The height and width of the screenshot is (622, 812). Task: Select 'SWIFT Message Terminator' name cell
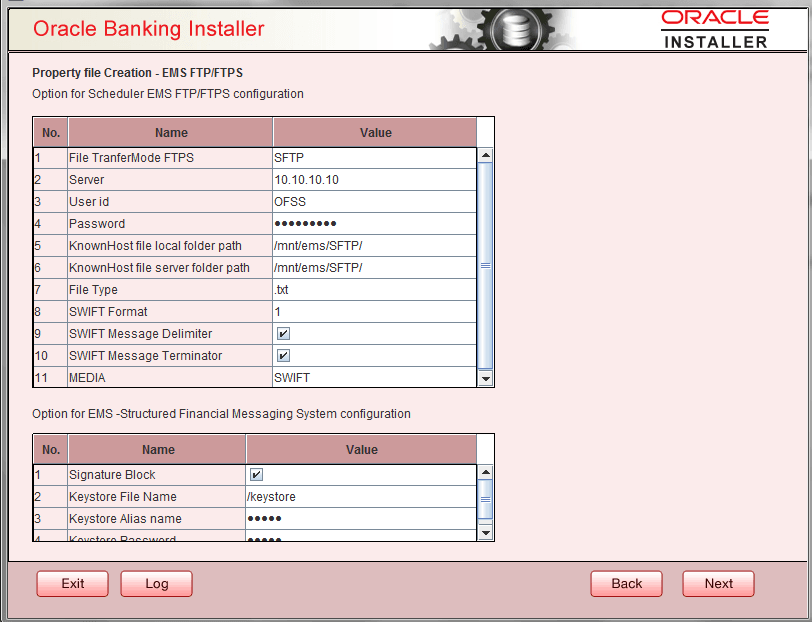[x=170, y=356]
